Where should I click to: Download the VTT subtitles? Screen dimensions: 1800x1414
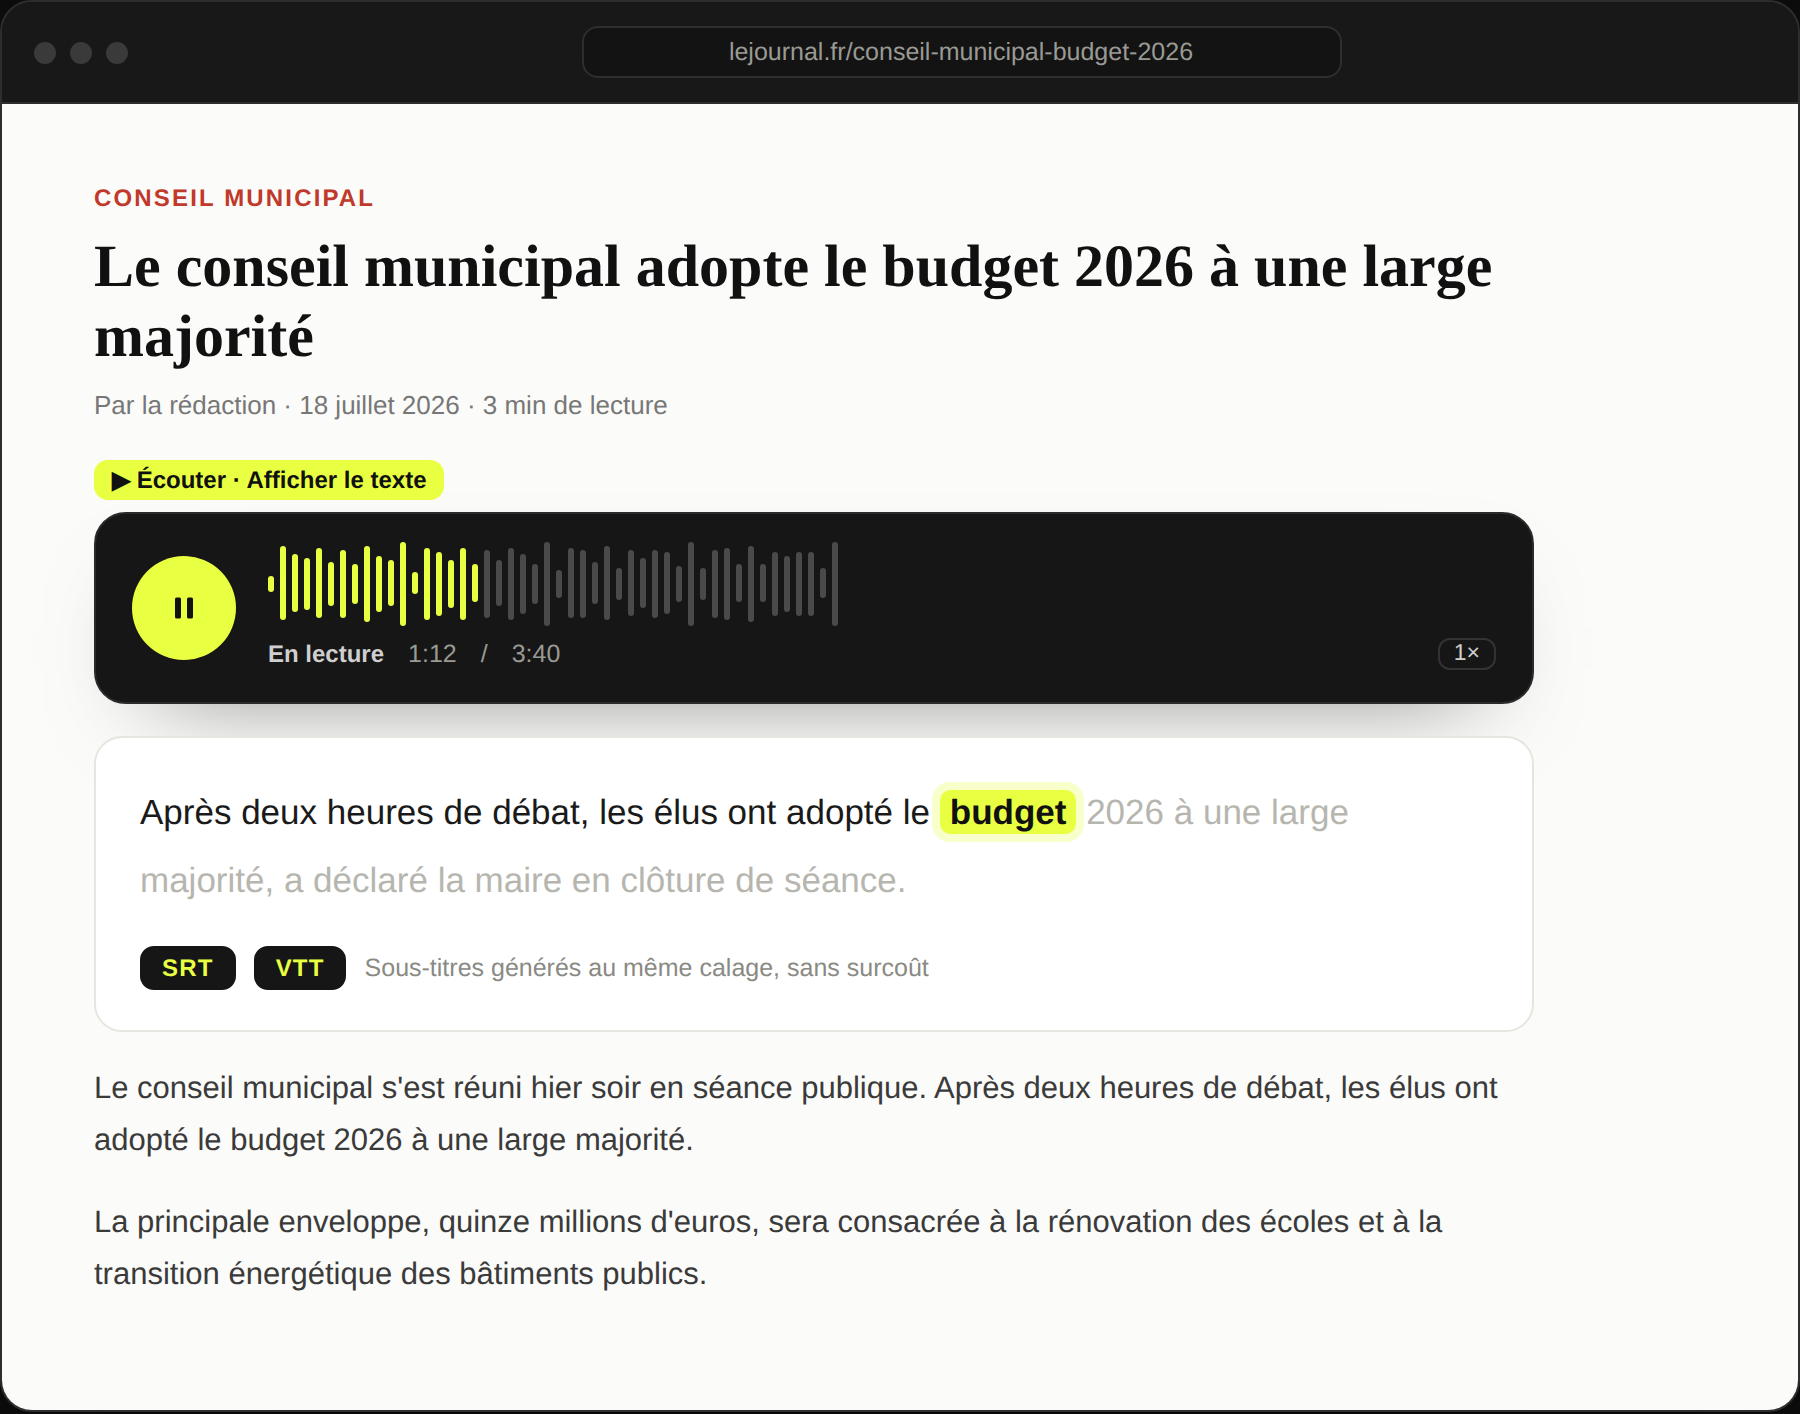coord(300,968)
